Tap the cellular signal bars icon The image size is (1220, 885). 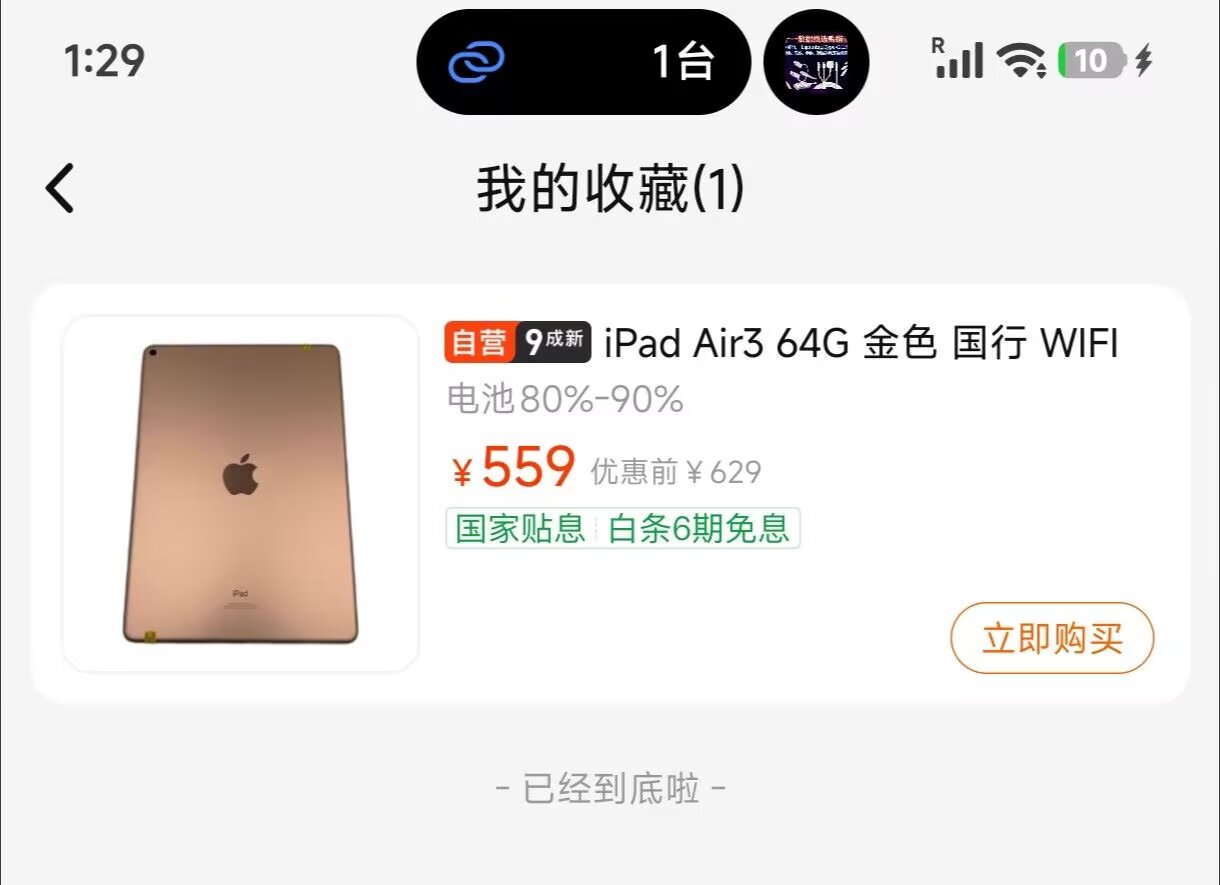coord(958,60)
